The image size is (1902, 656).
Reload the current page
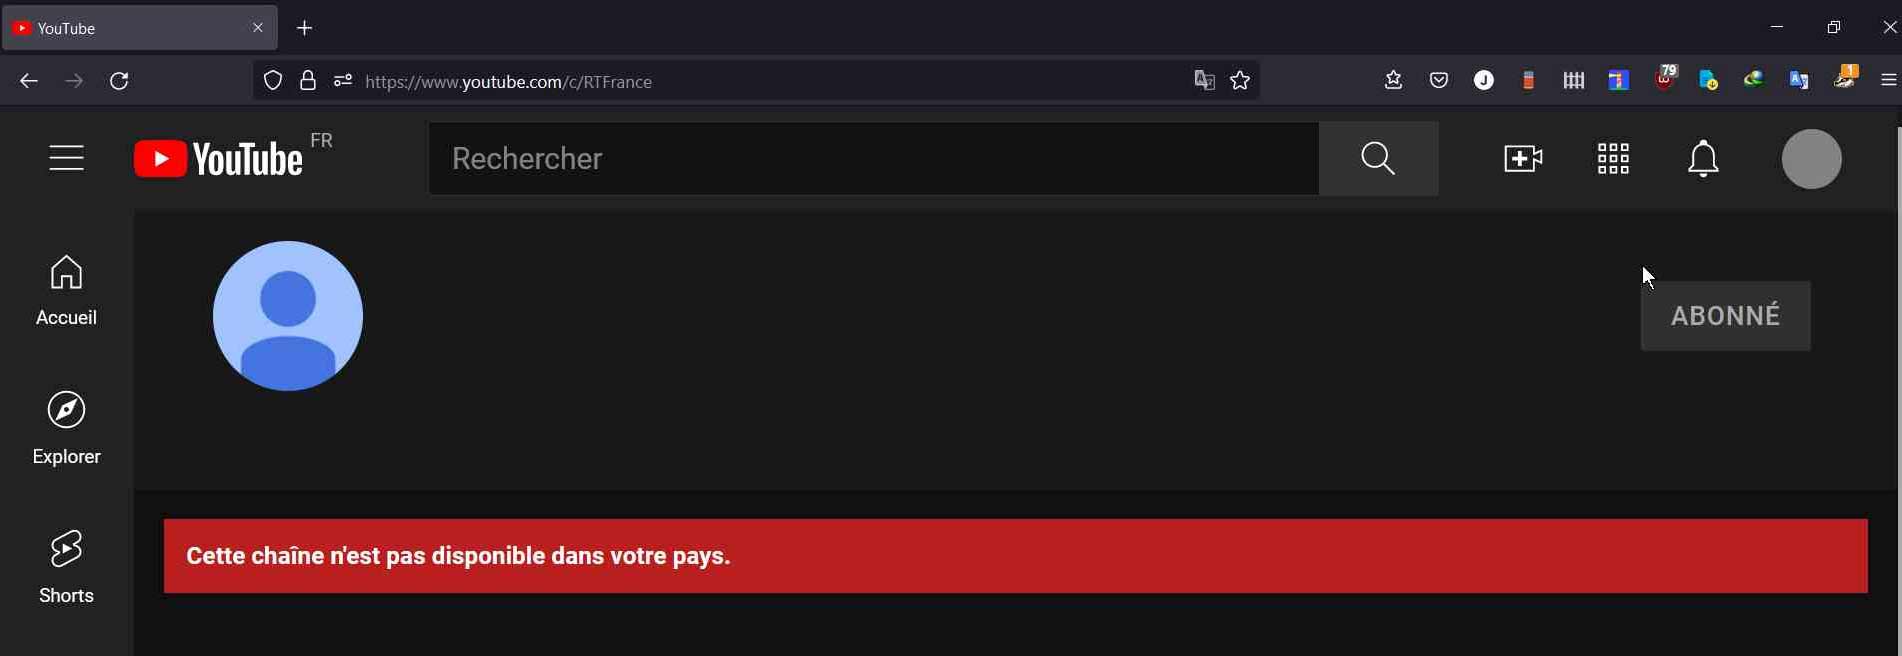point(120,81)
